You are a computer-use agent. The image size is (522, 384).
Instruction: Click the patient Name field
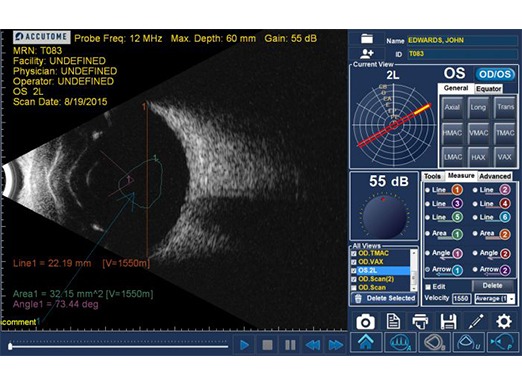[x=463, y=40]
